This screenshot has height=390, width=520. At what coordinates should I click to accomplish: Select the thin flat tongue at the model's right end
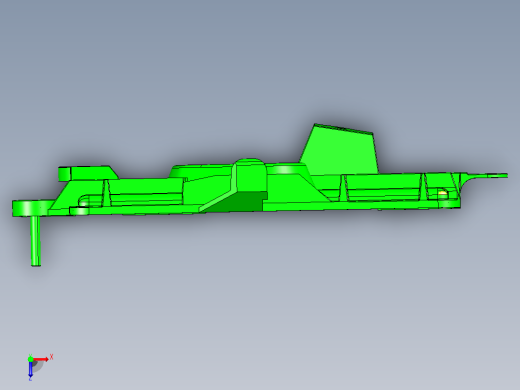pyautogui.click(x=487, y=176)
